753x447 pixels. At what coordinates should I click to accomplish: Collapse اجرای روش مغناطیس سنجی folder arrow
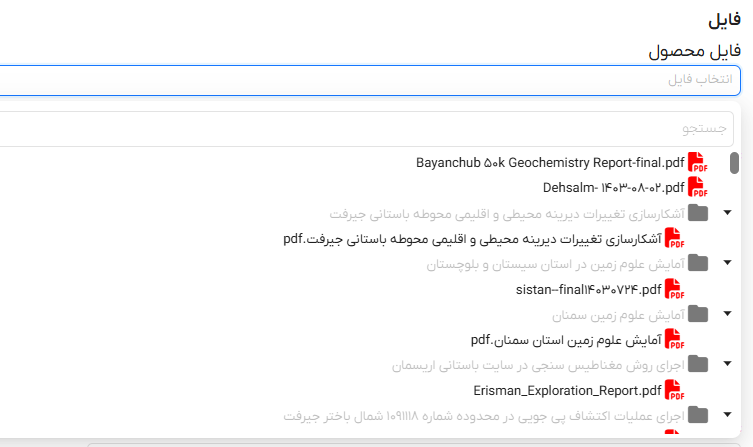[727, 364]
